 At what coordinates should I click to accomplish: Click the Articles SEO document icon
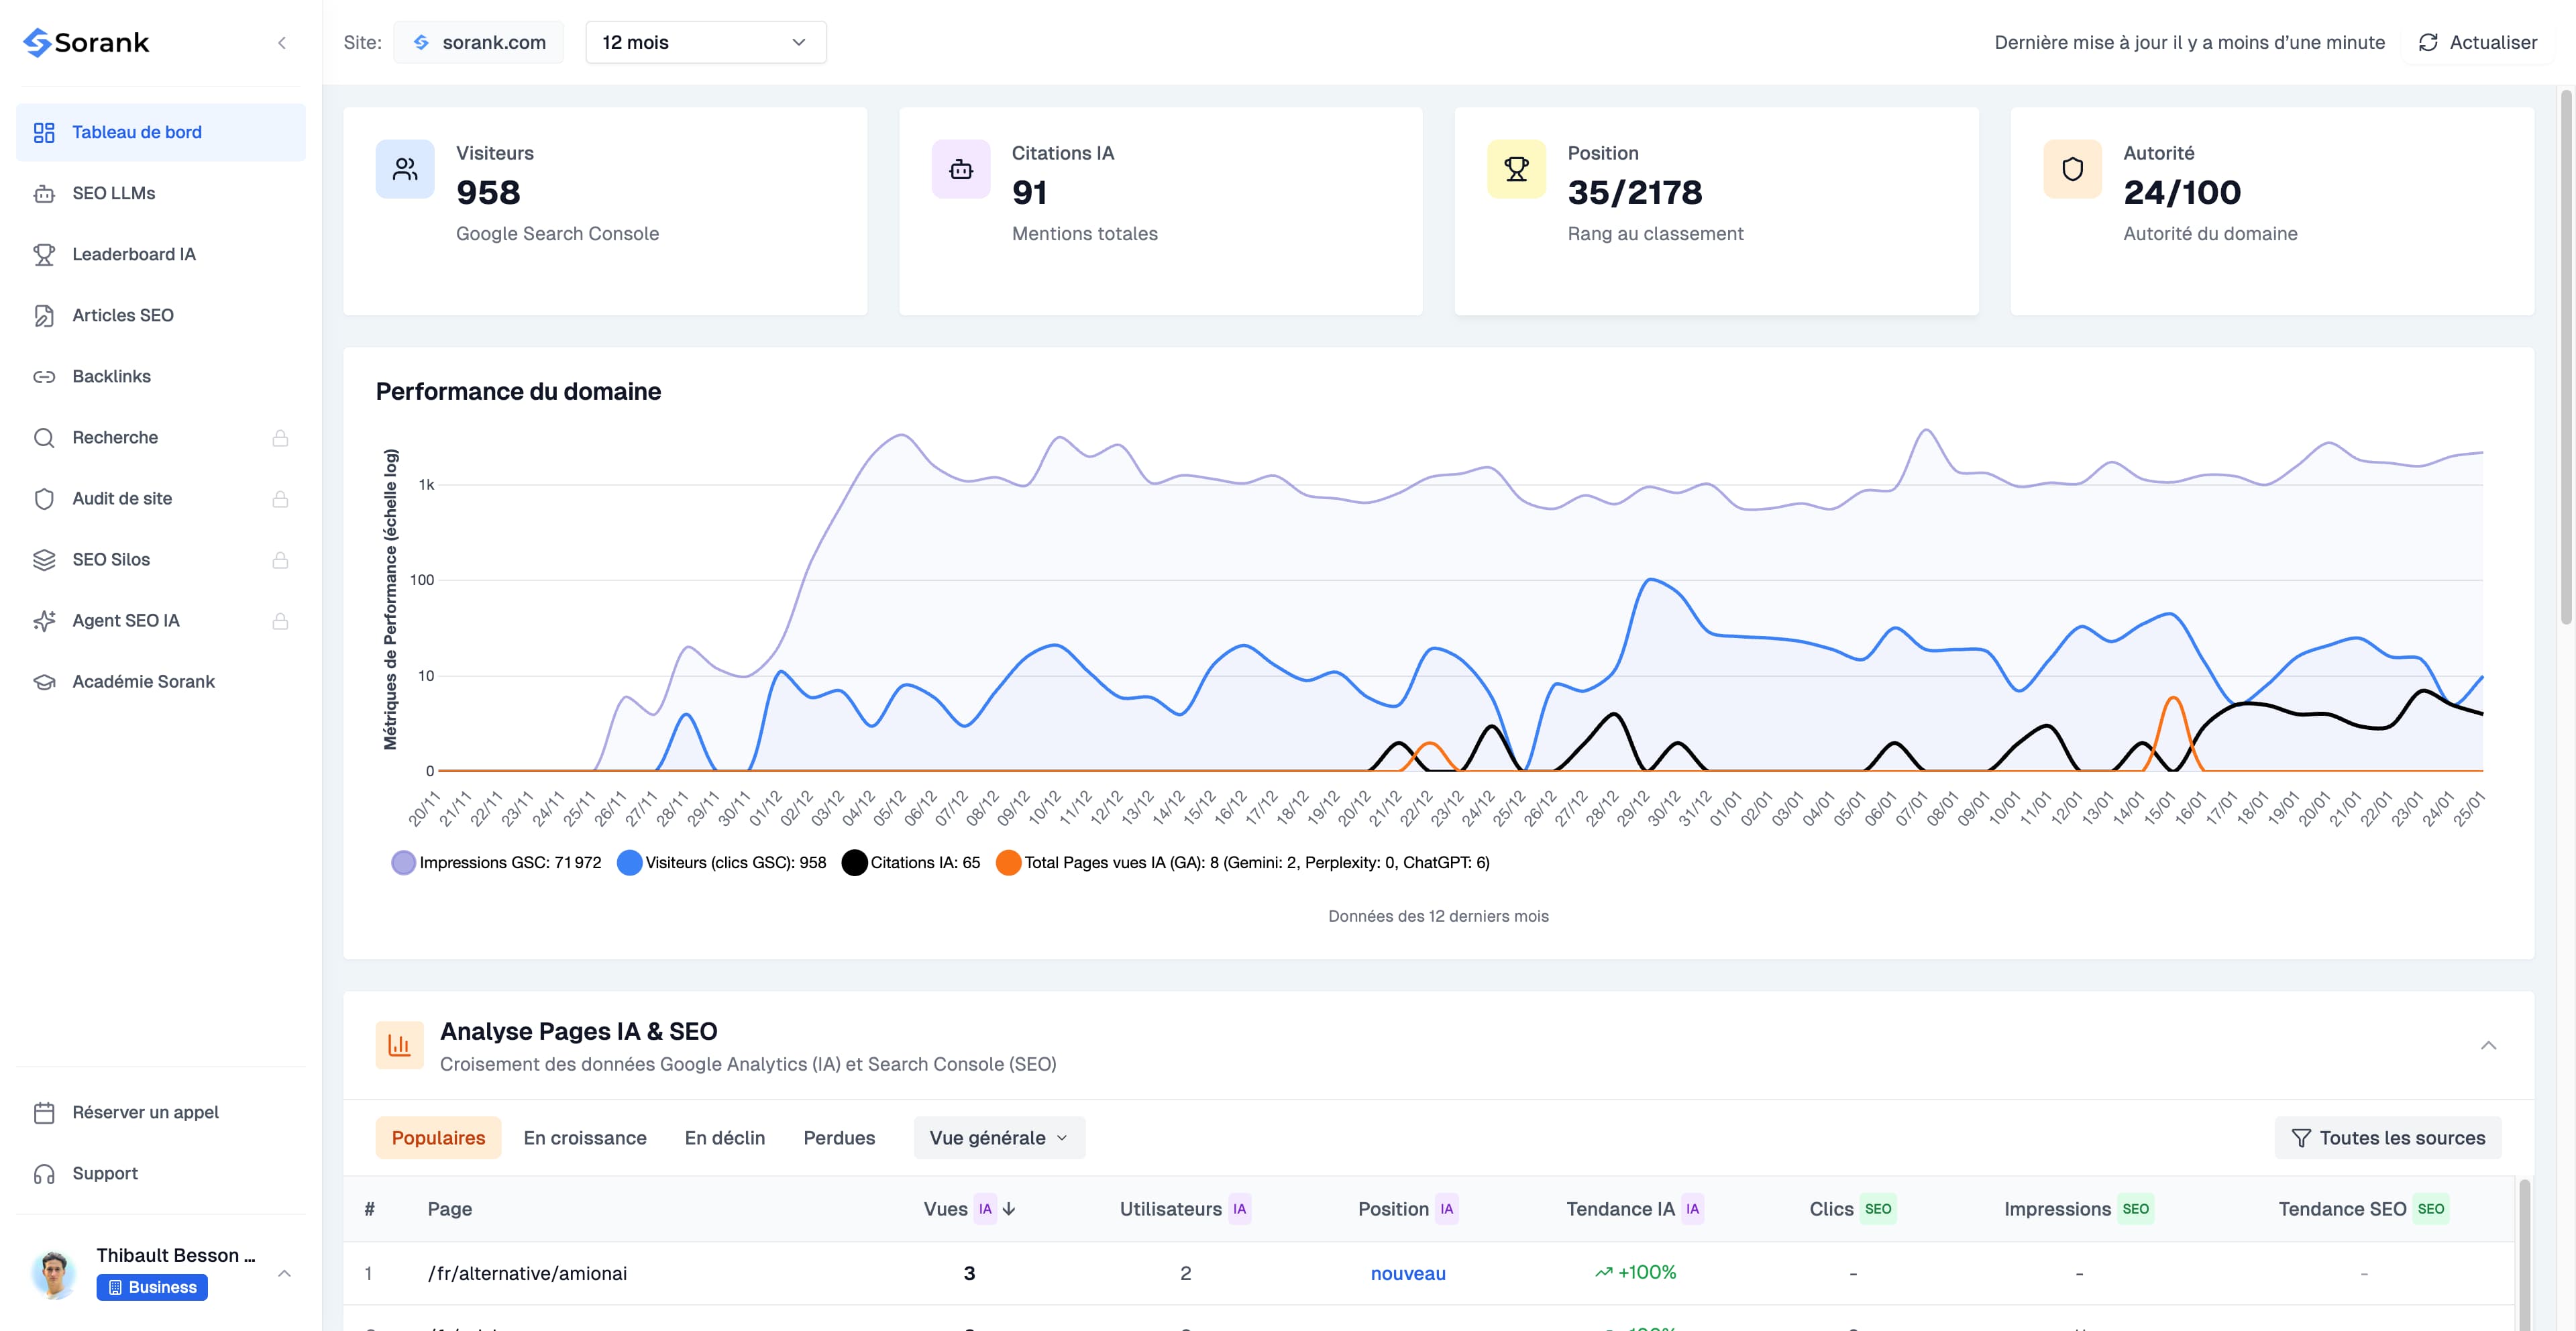(x=44, y=316)
